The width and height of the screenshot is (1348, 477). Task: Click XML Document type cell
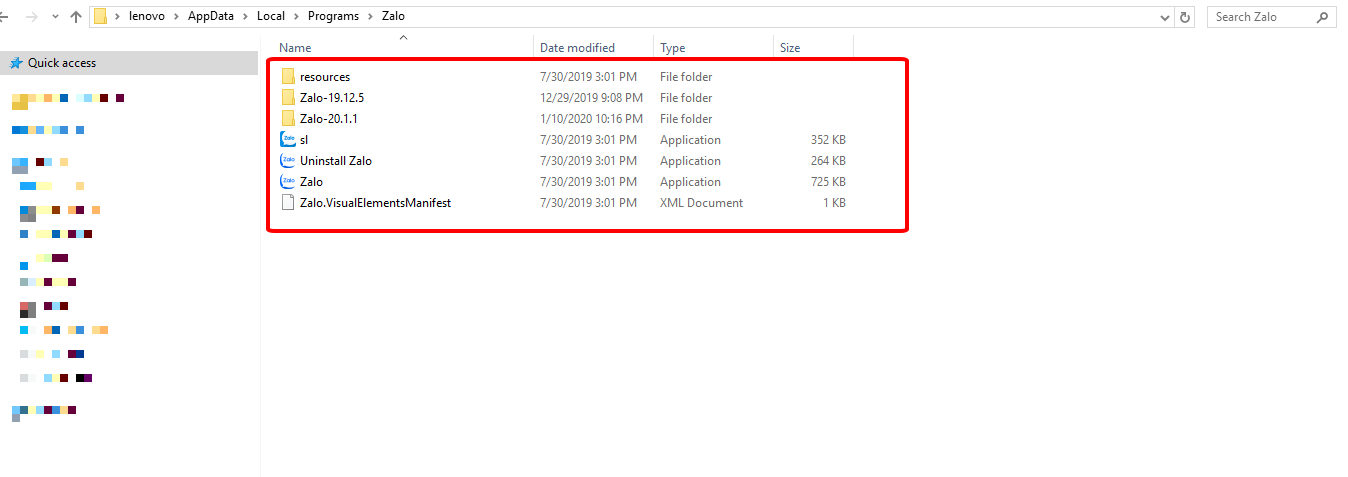pyautogui.click(x=701, y=203)
